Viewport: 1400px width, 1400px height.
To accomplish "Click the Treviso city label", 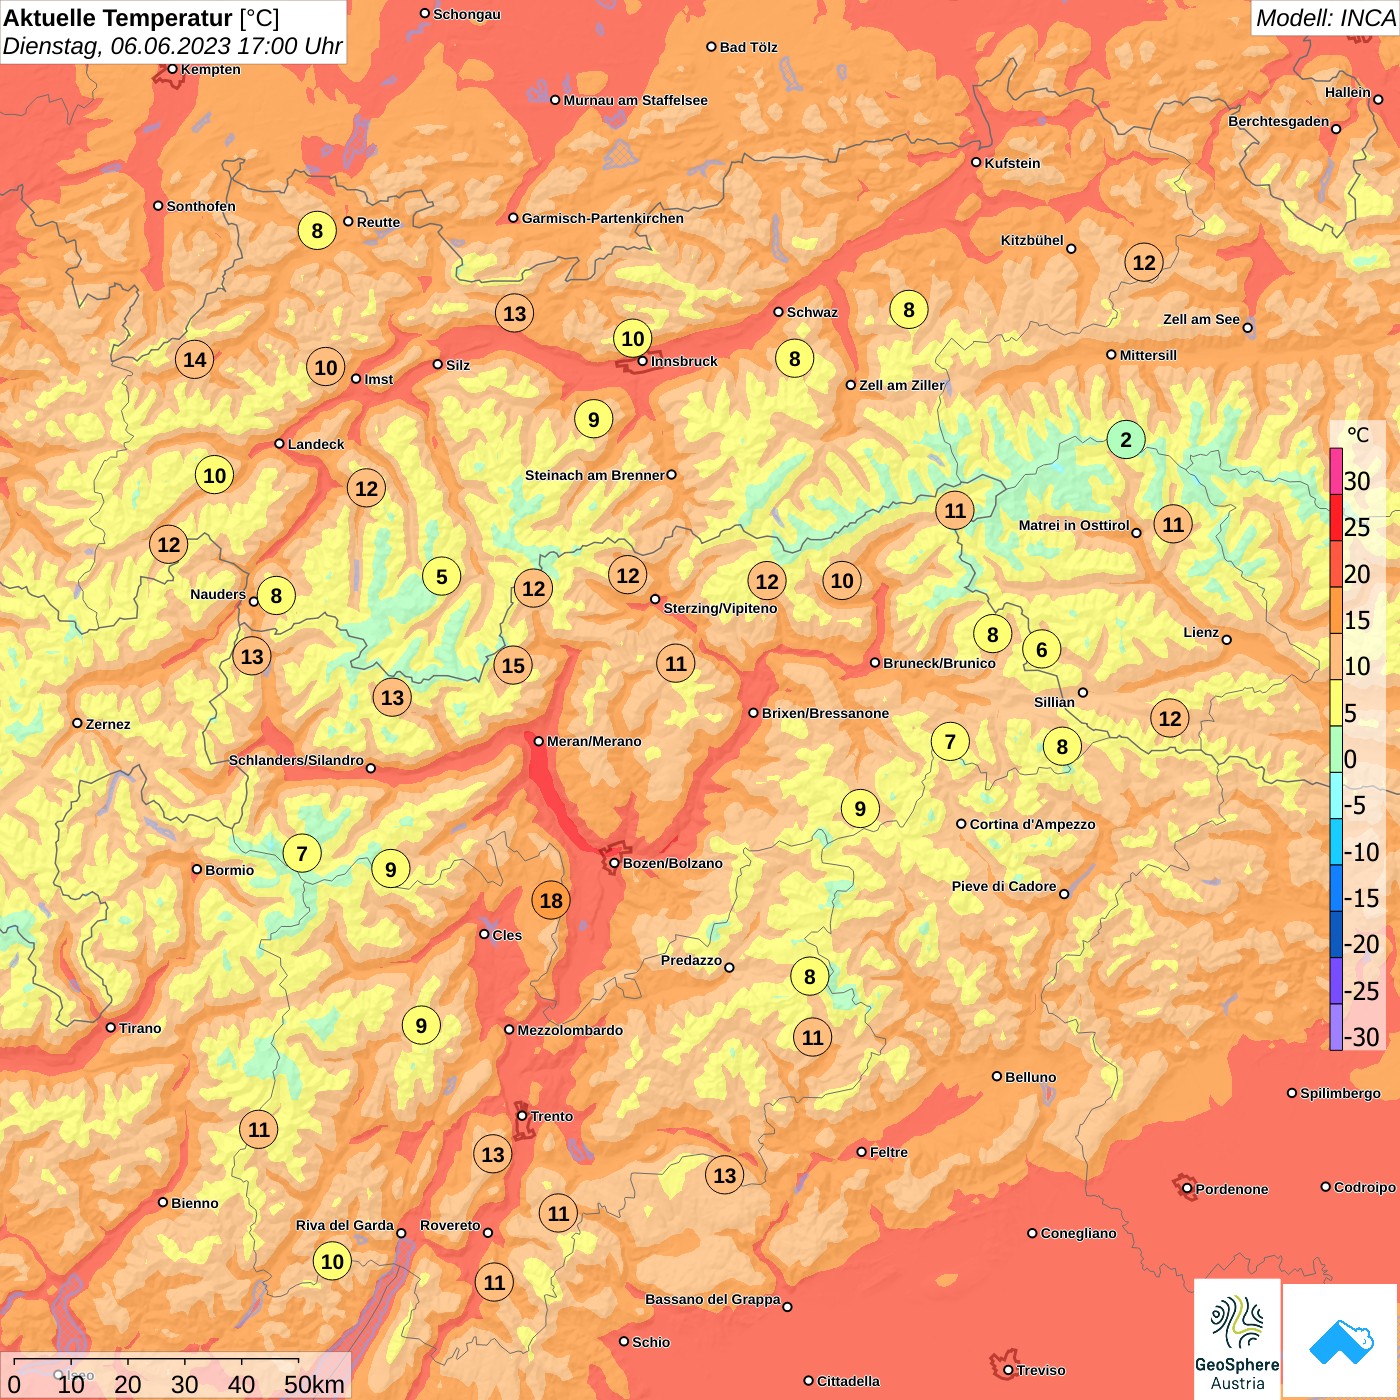I will coord(1041,1370).
